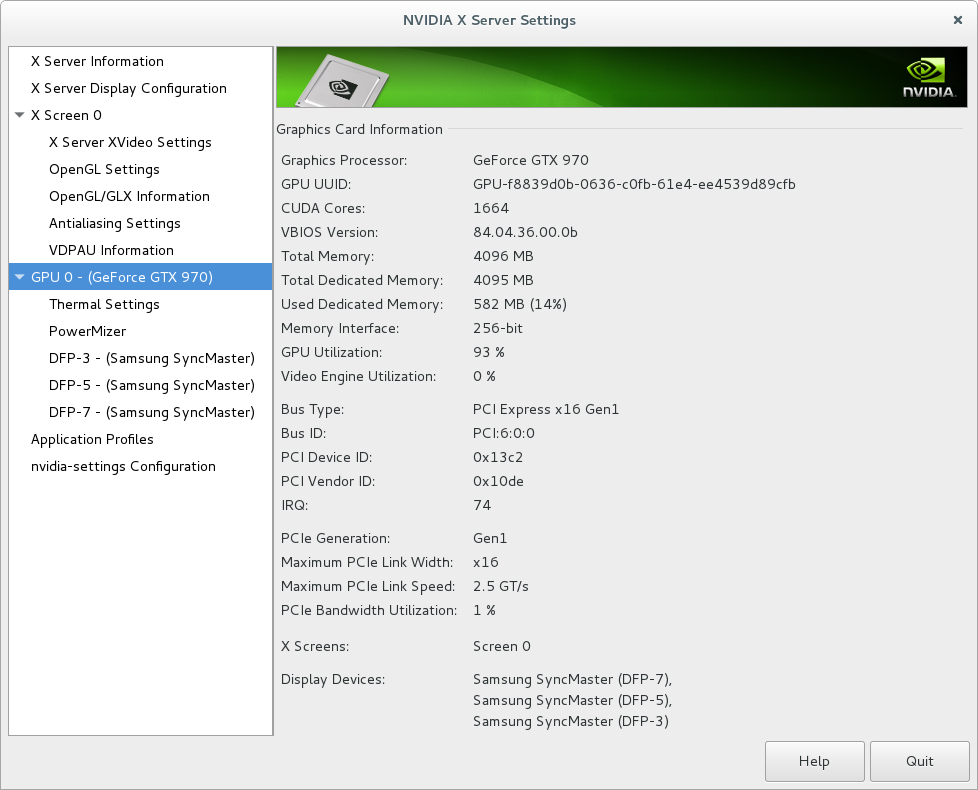
Task: Click 'Samsung SyncMaster (DFP-3)' in Display Devices
Action: click(x=571, y=721)
